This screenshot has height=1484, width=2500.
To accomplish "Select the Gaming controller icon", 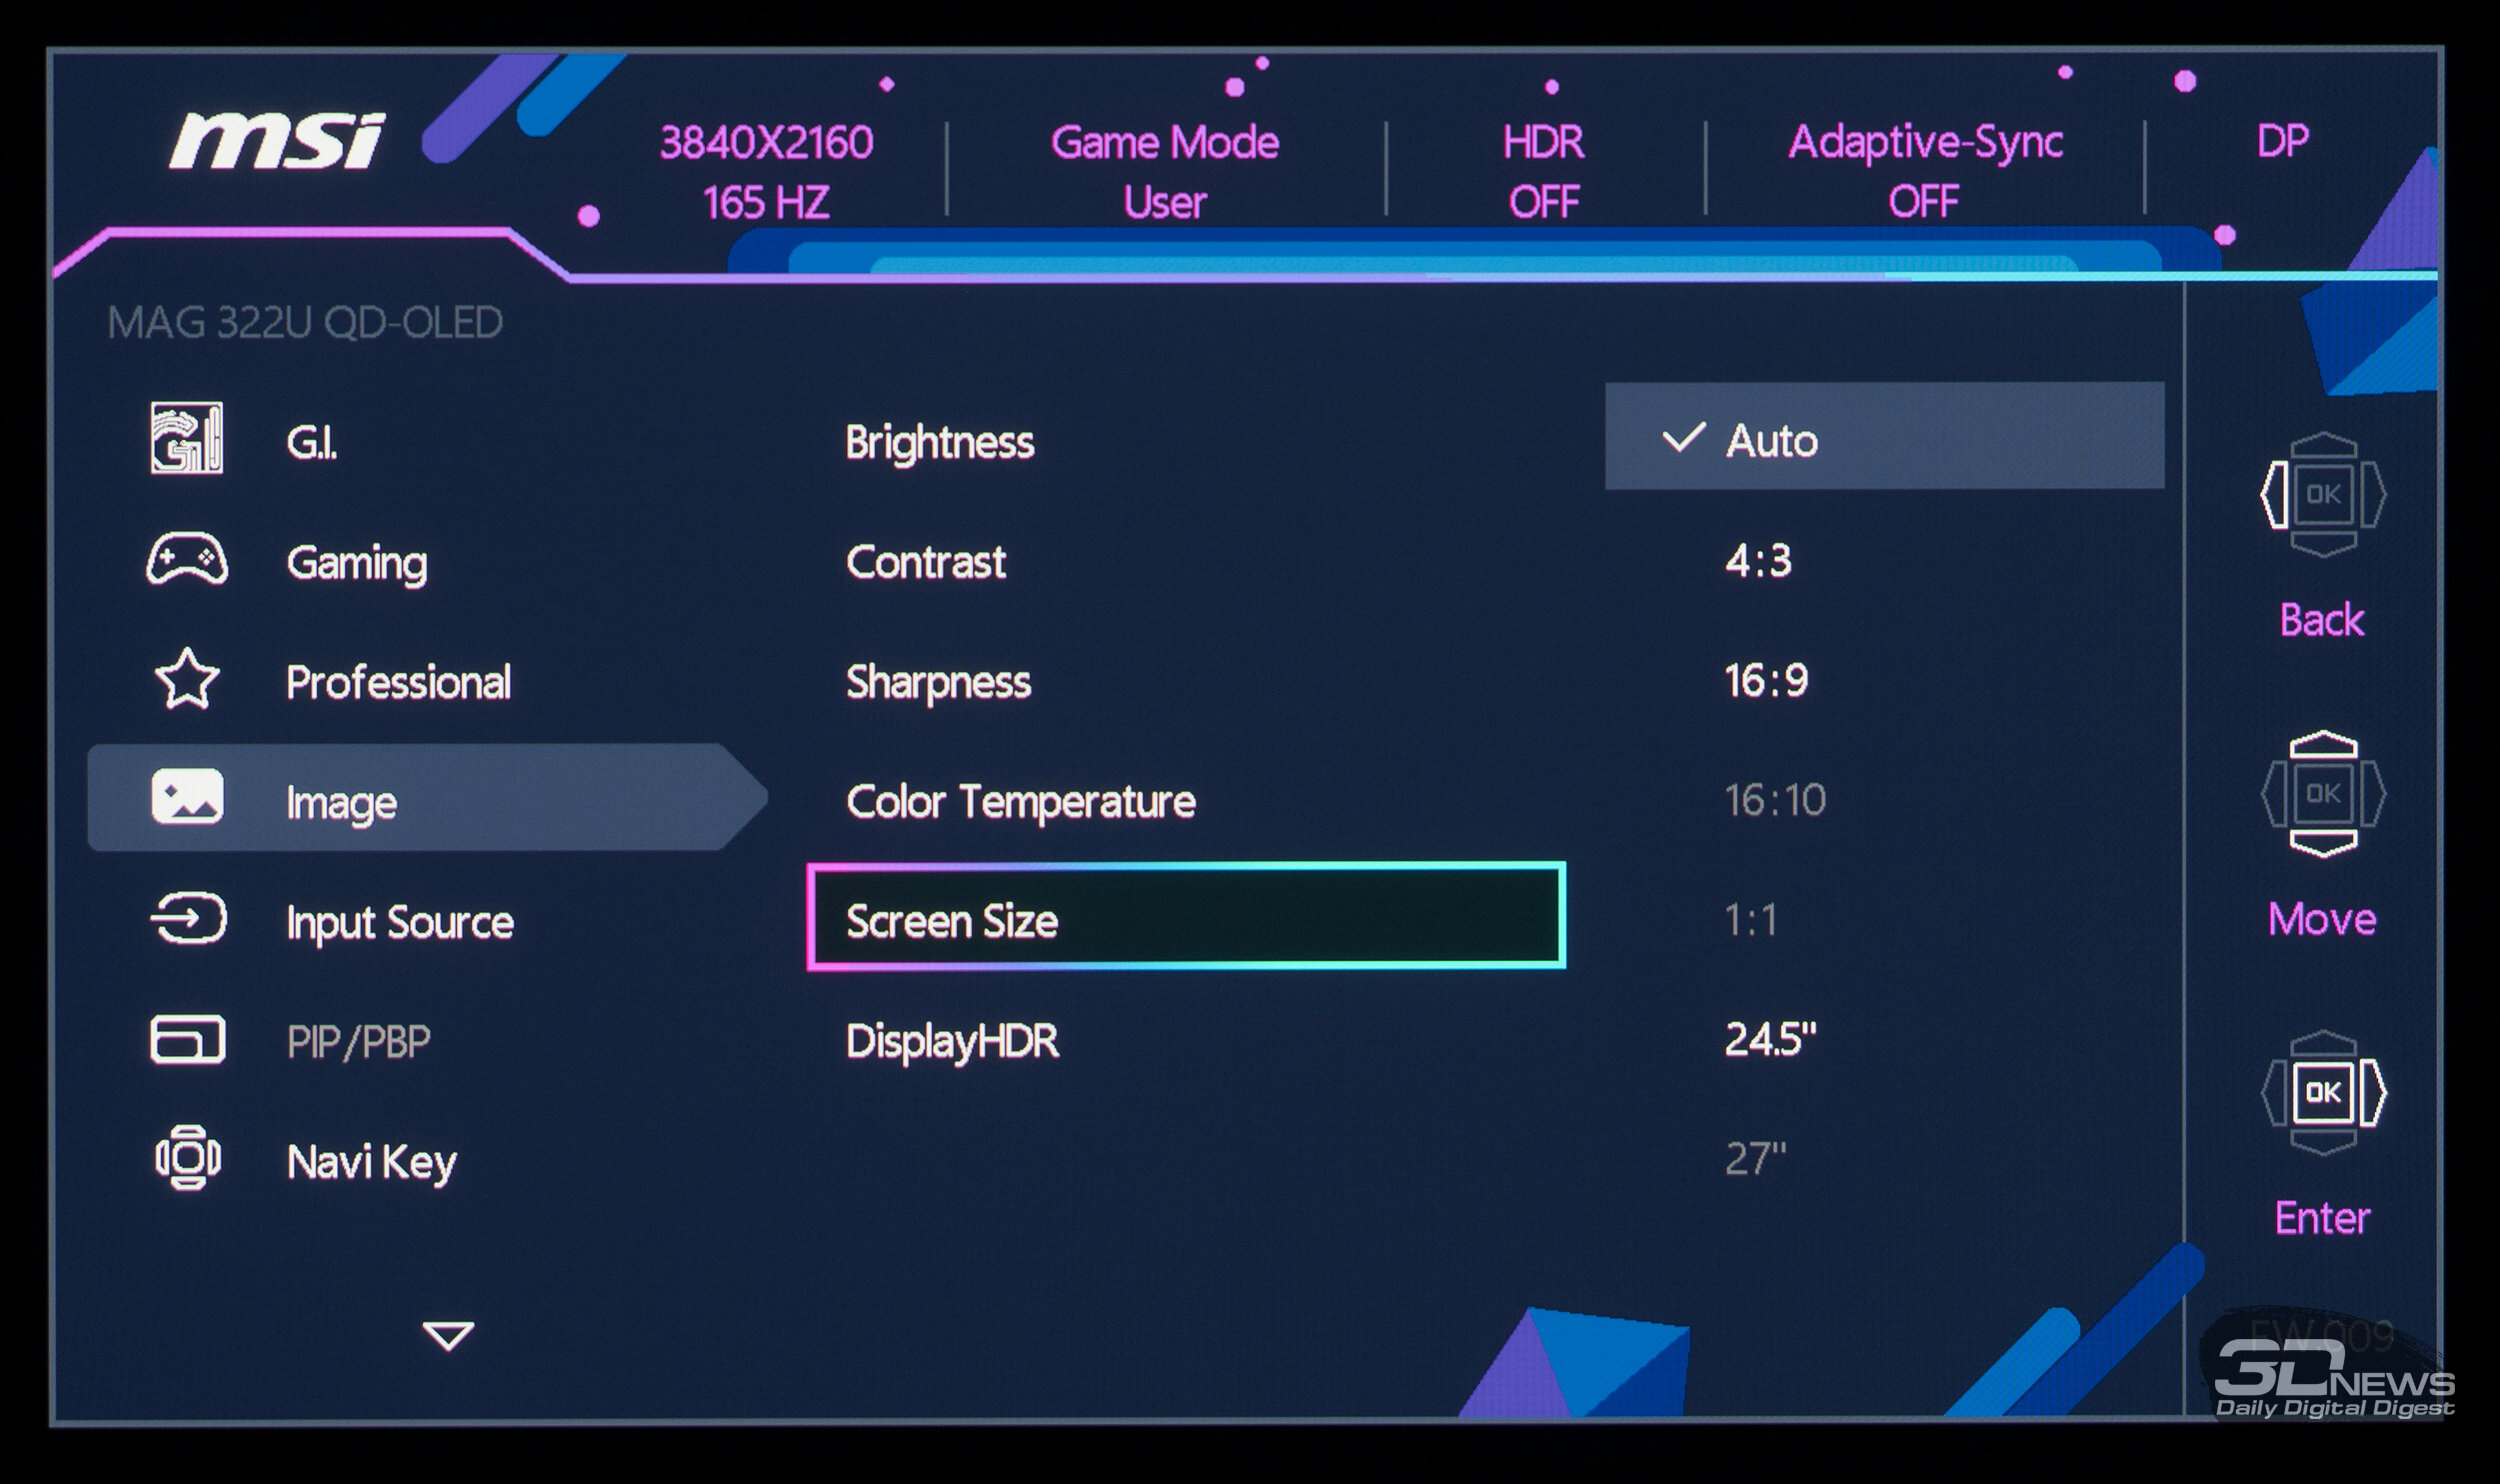I will point(186,560).
